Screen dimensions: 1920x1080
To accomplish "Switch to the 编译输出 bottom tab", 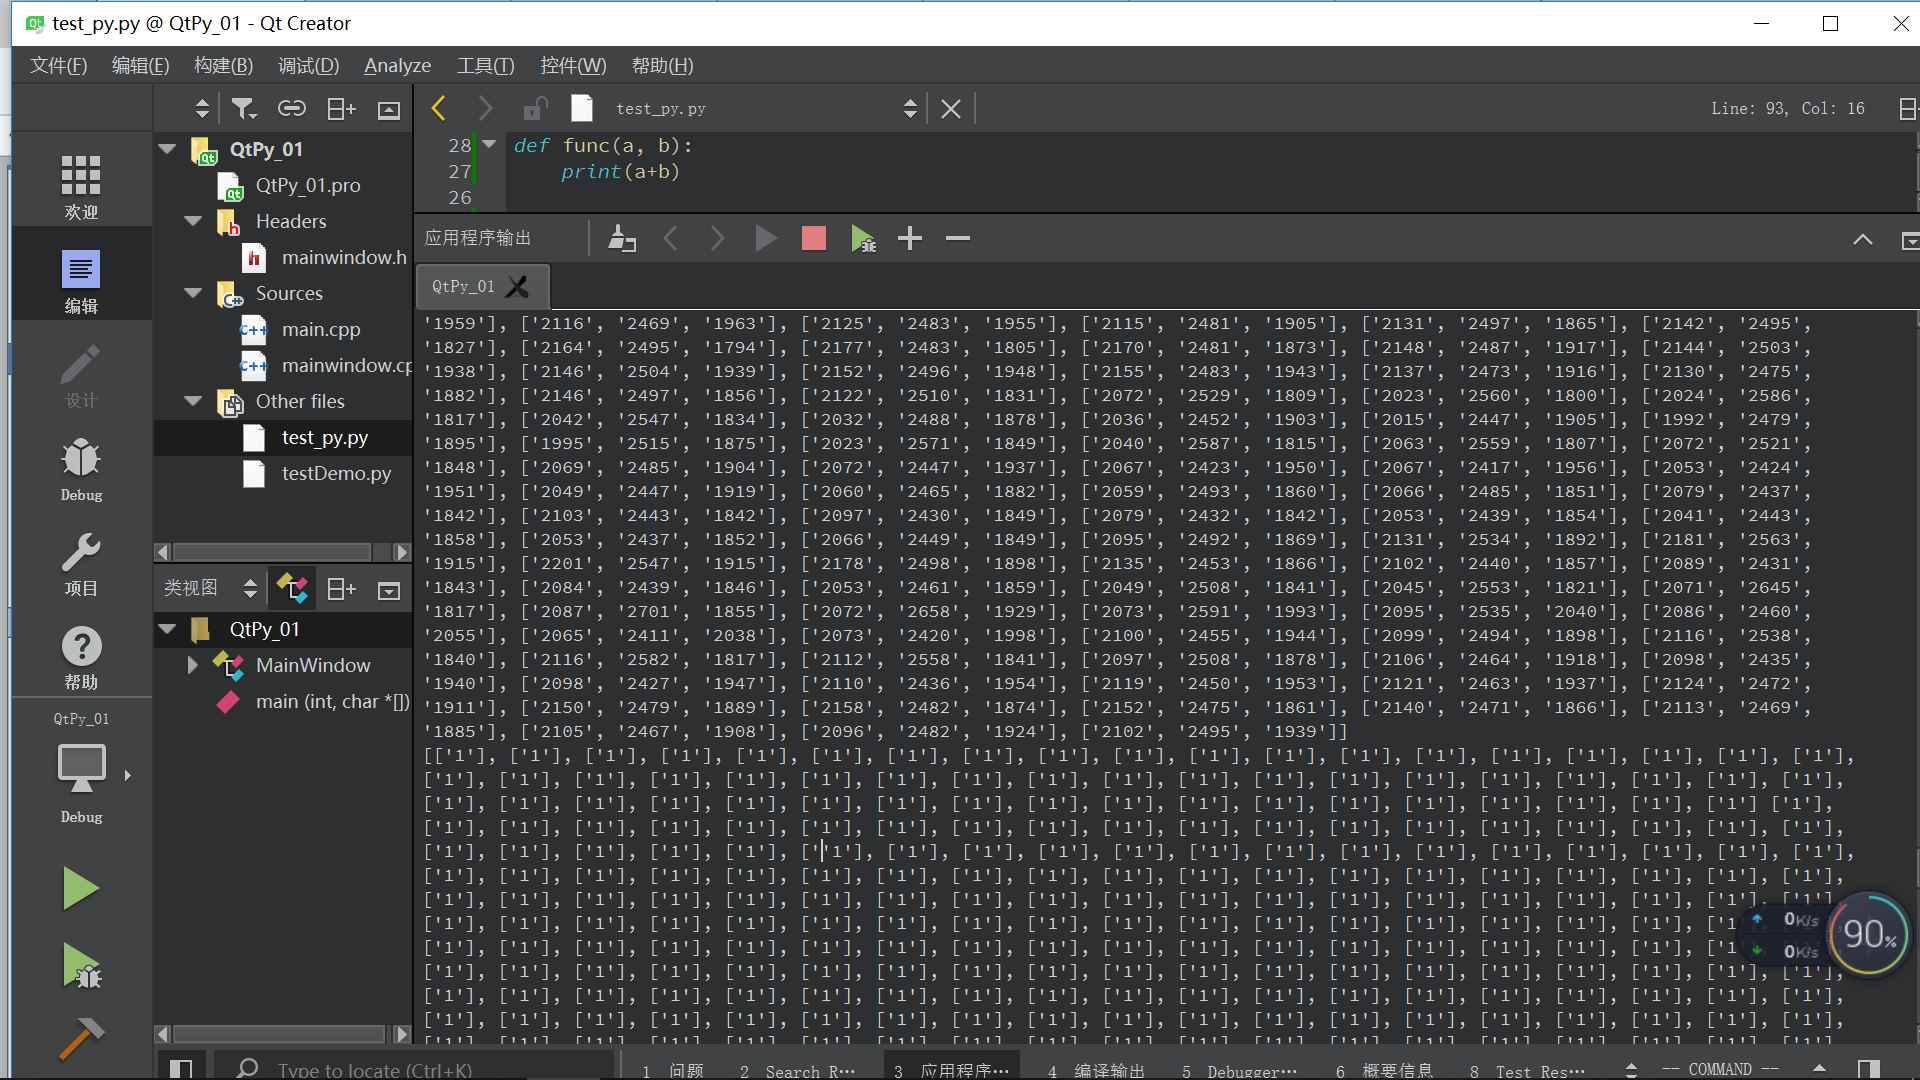I will [x=1108, y=1068].
